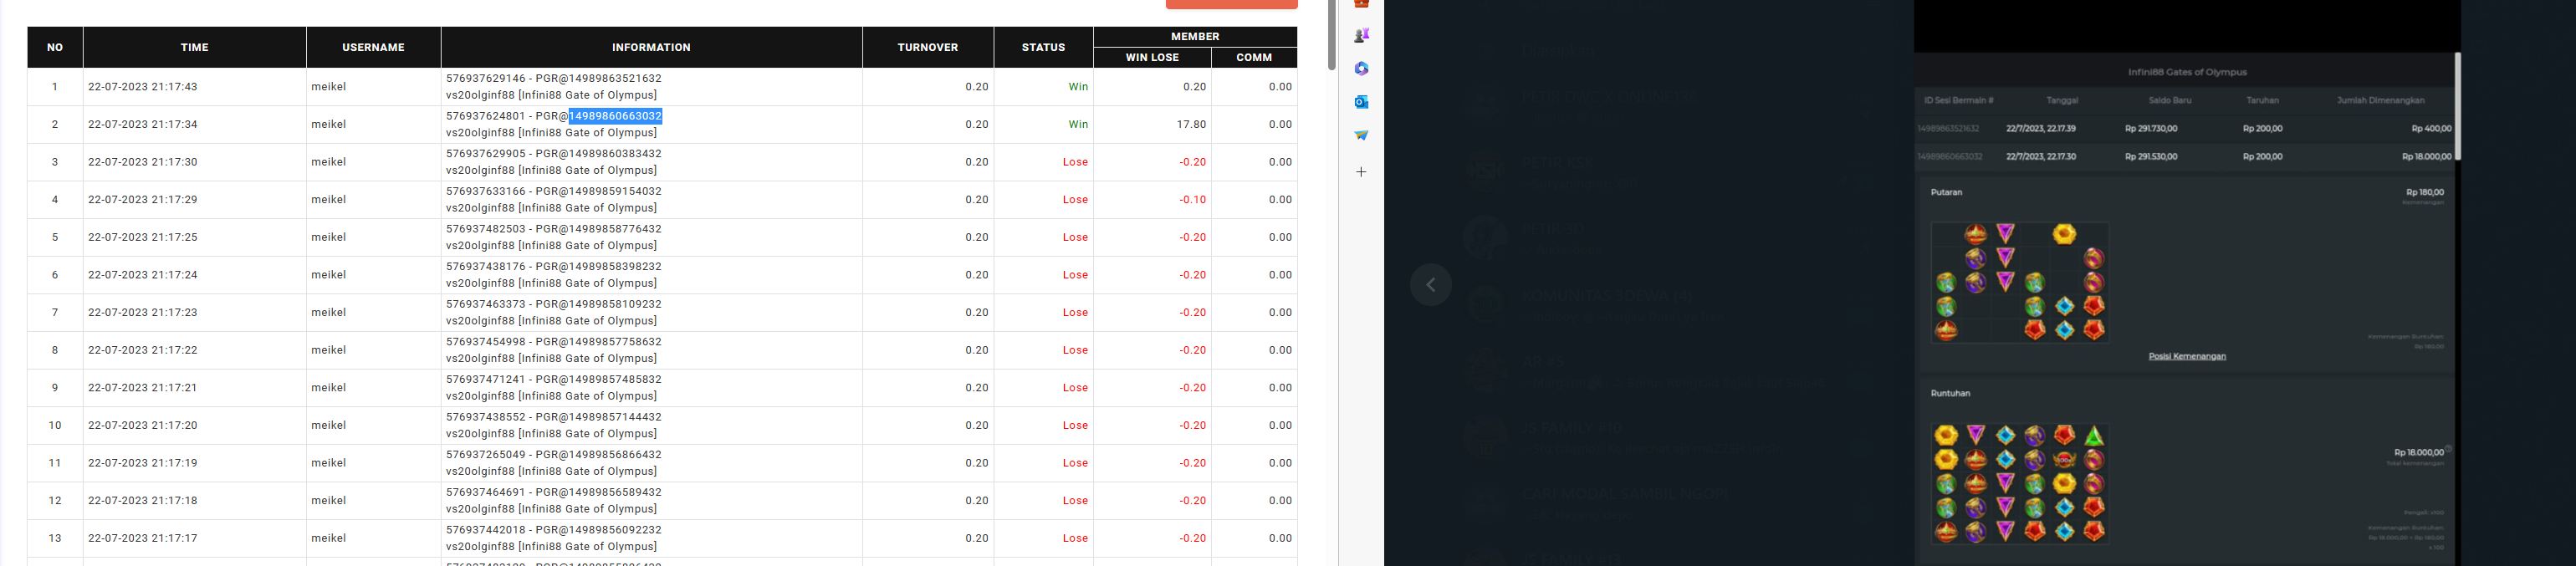The image size is (2576, 566).
Task: Click the Infini88 Gates of Olympus title
Action: coord(2187,72)
